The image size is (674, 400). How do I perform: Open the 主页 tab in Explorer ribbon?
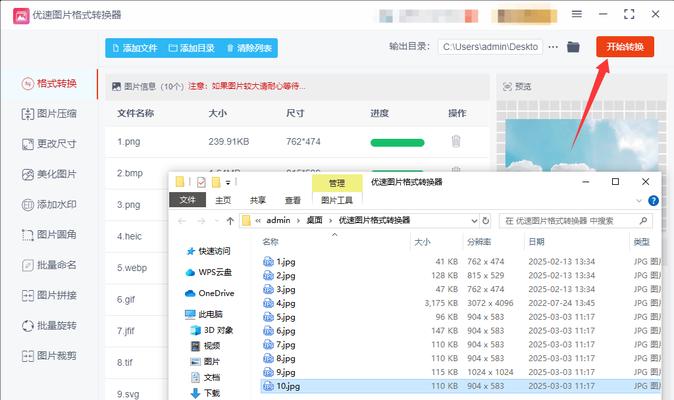(223, 200)
